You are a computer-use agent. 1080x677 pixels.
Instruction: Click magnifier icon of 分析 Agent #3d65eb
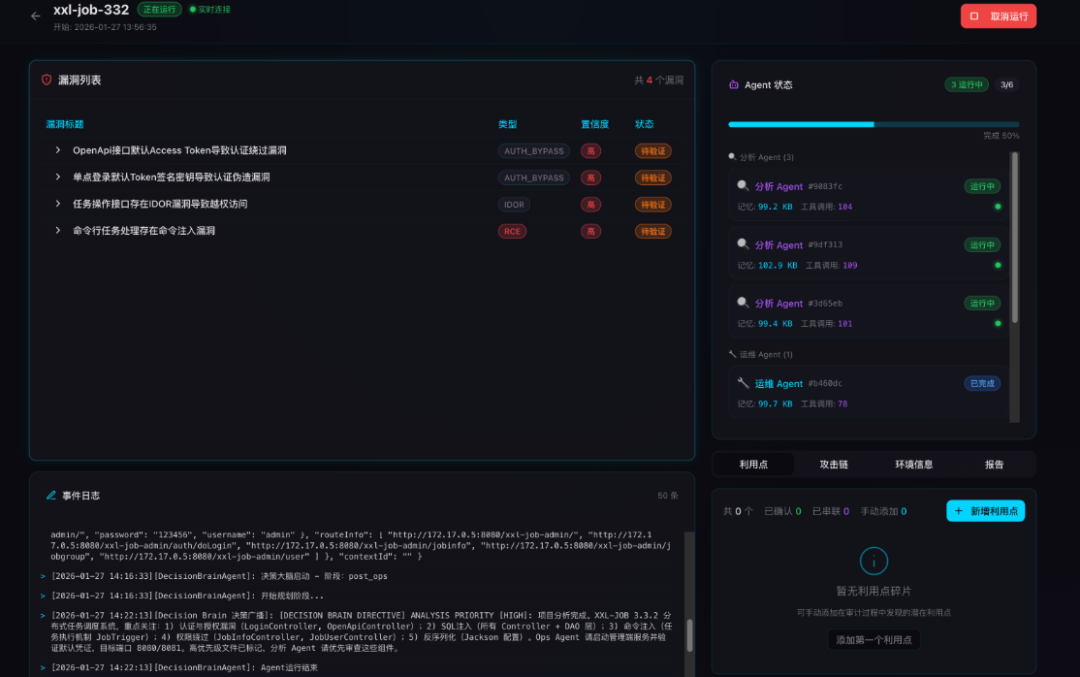(x=742, y=303)
